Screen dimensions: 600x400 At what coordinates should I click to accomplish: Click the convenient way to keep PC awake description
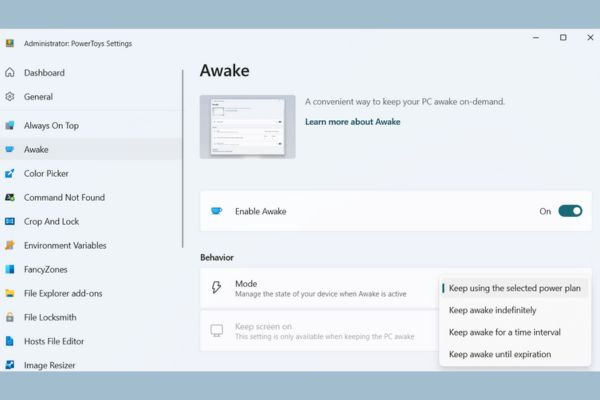[405, 101]
